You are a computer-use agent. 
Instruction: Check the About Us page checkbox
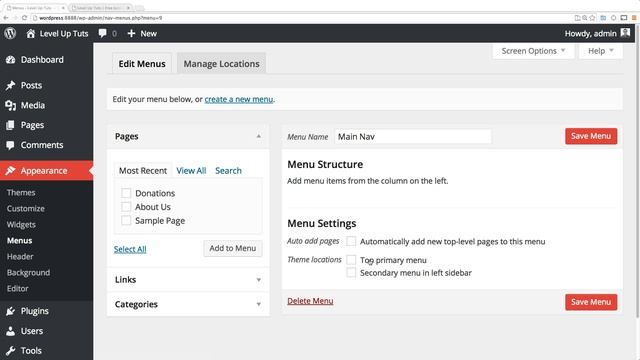click(126, 207)
